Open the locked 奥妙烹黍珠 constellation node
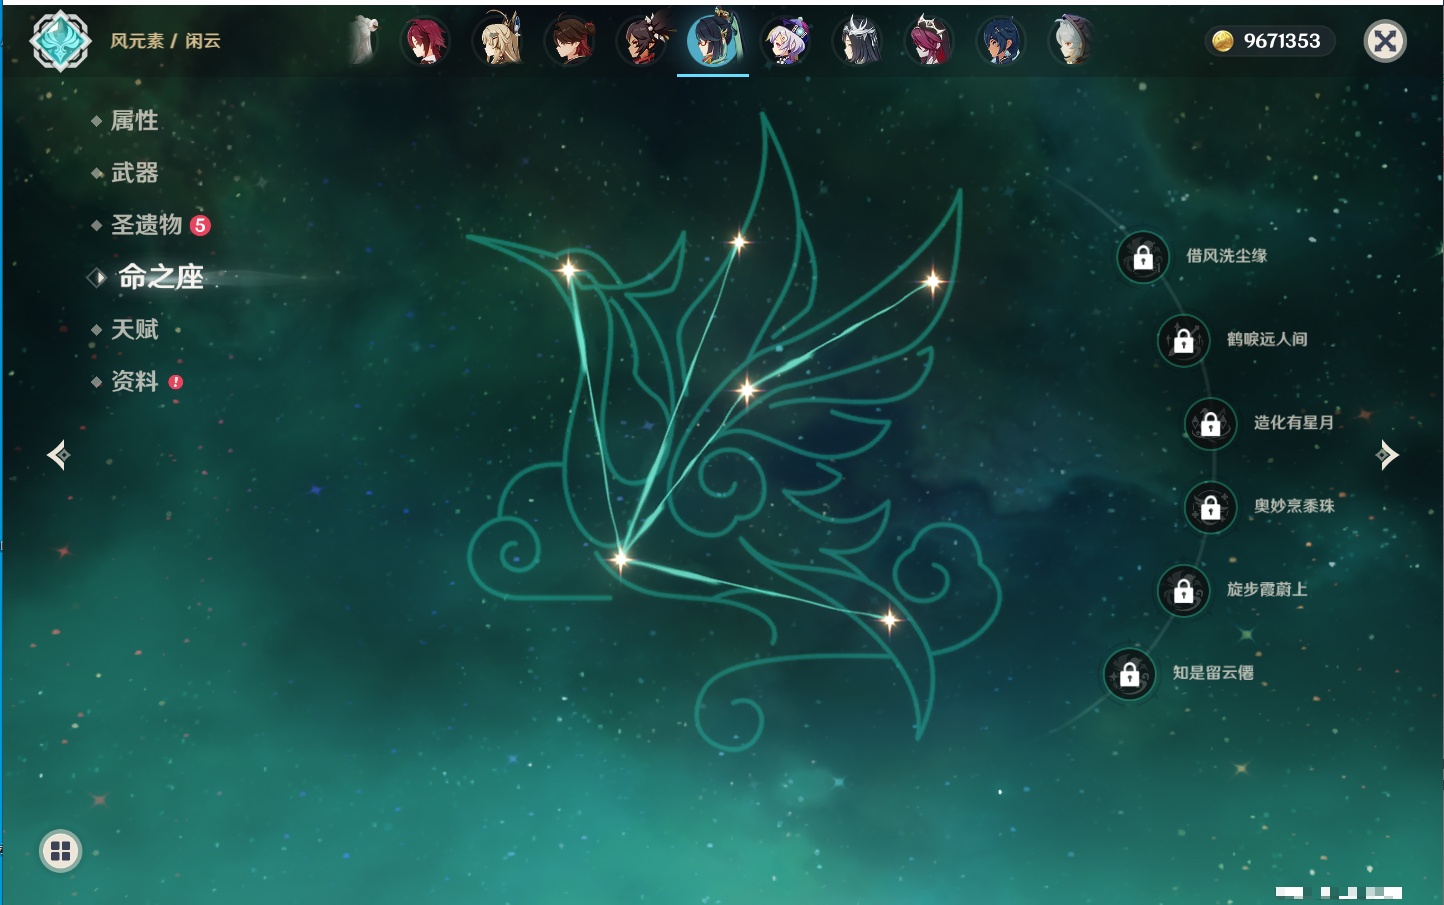The image size is (1444, 905). (x=1211, y=507)
